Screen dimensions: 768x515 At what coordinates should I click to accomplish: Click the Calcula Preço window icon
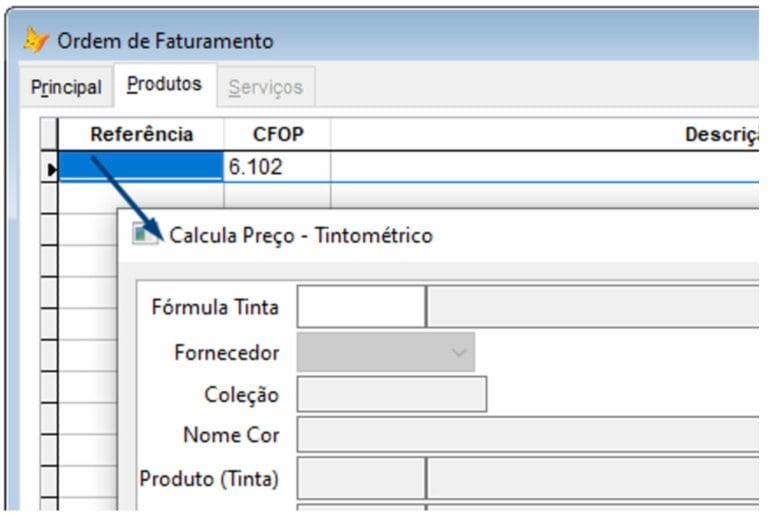(145, 234)
